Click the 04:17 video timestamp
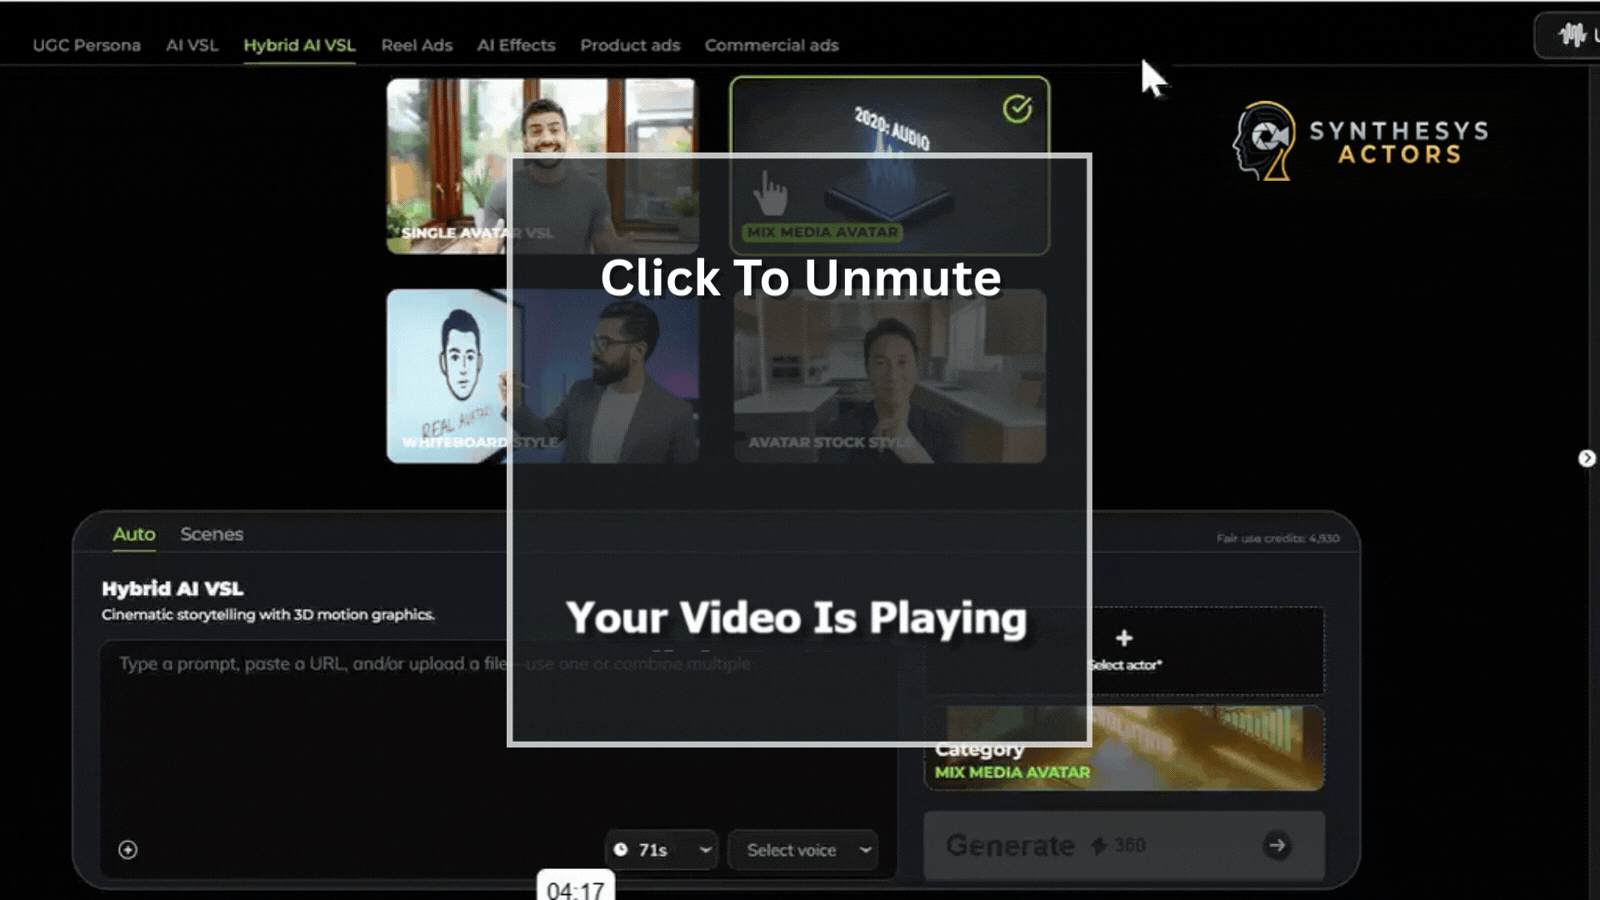Viewport: 1600px width, 900px height. click(x=576, y=888)
